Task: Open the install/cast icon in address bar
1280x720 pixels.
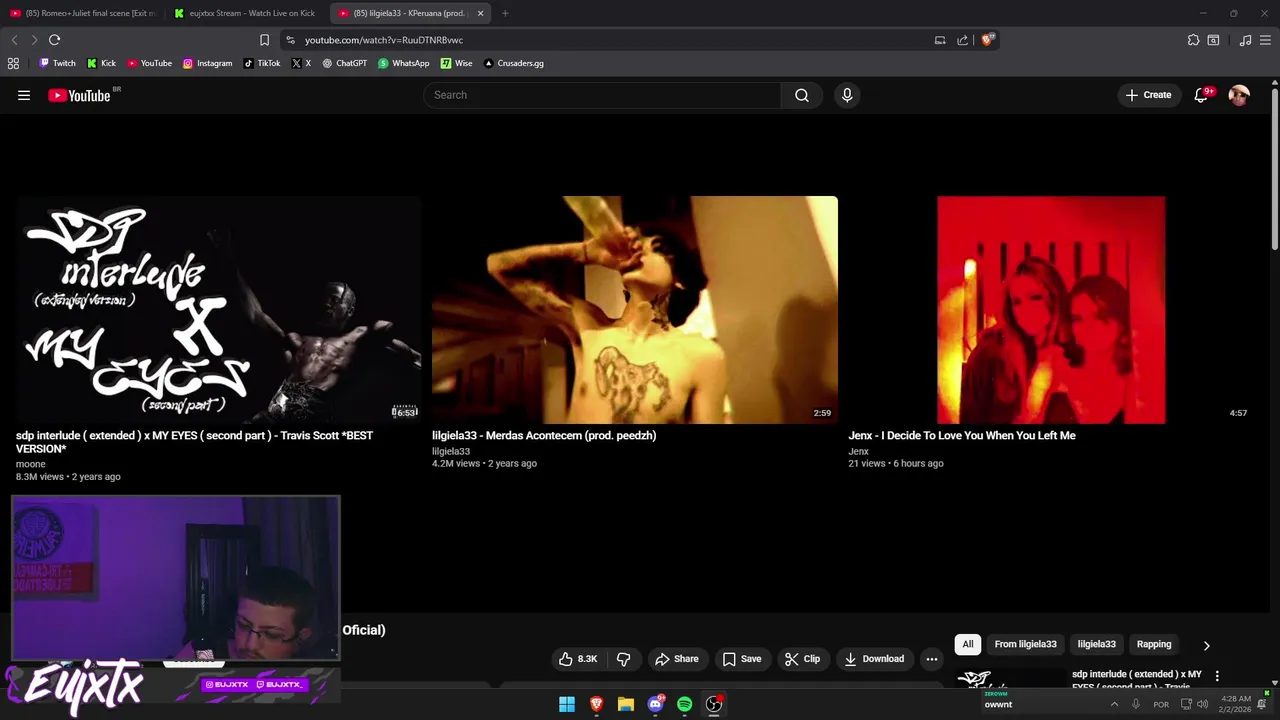Action: [940, 40]
